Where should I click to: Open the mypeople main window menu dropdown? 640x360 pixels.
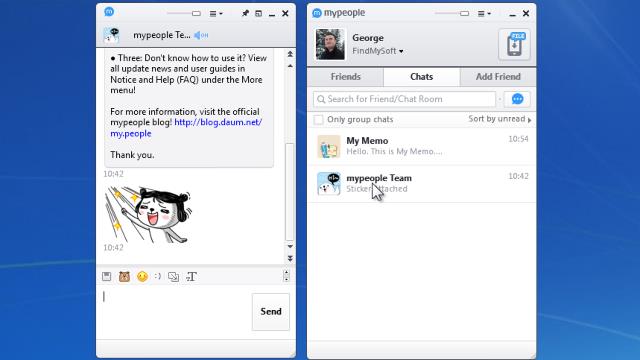click(x=484, y=13)
